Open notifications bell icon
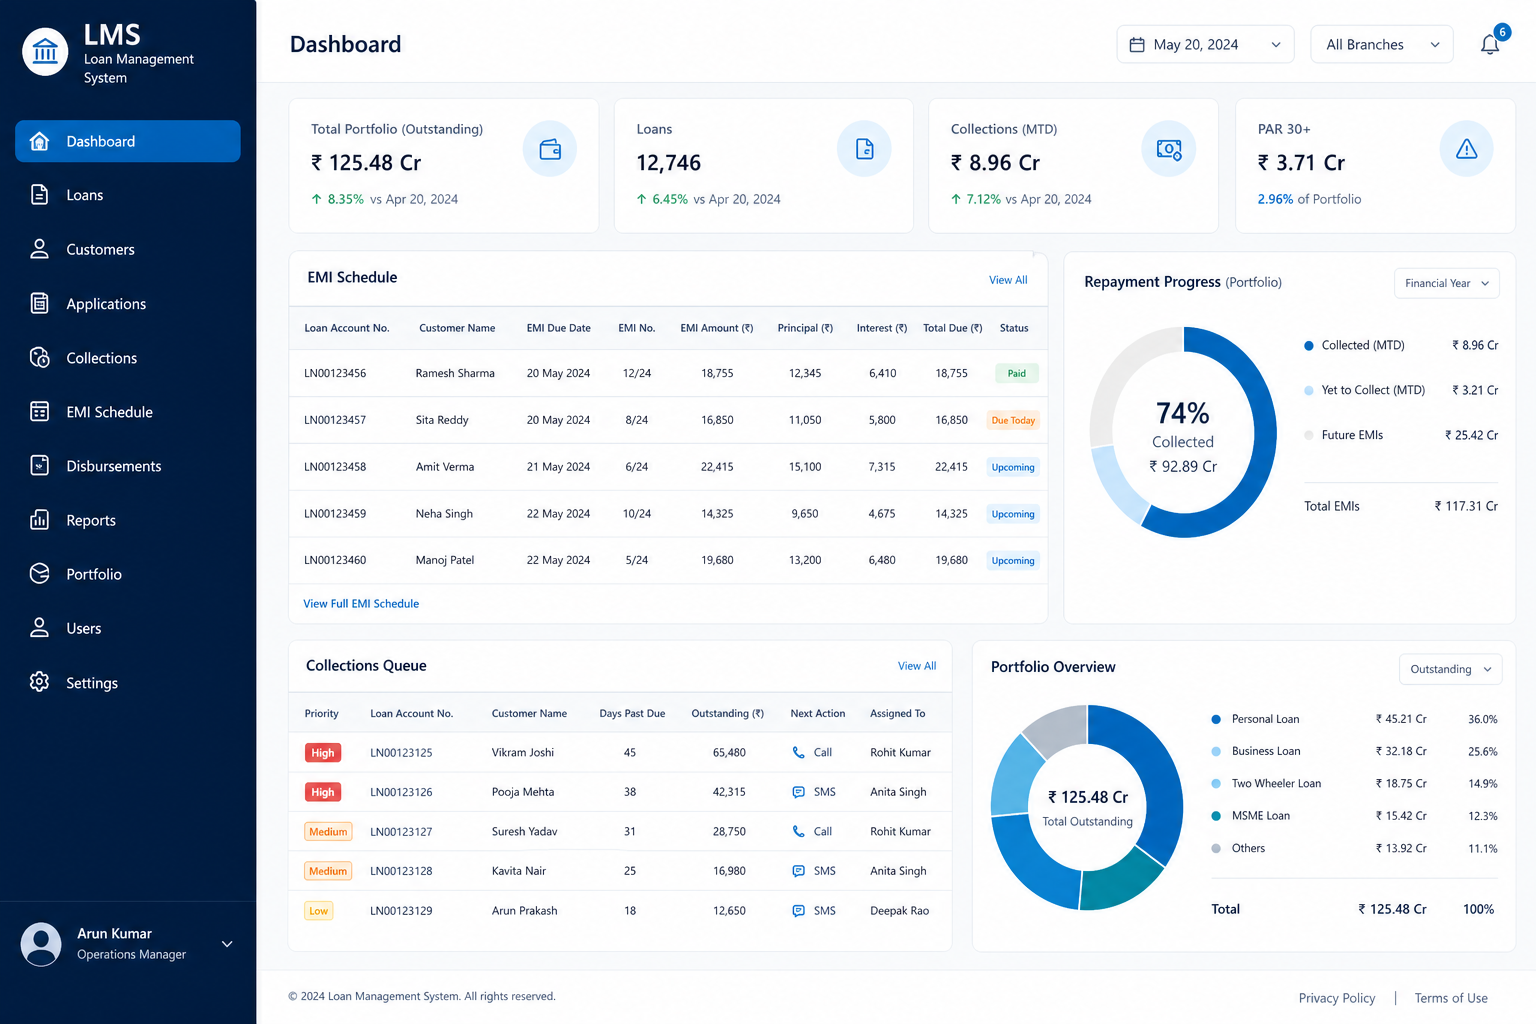 (x=1490, y=44)
